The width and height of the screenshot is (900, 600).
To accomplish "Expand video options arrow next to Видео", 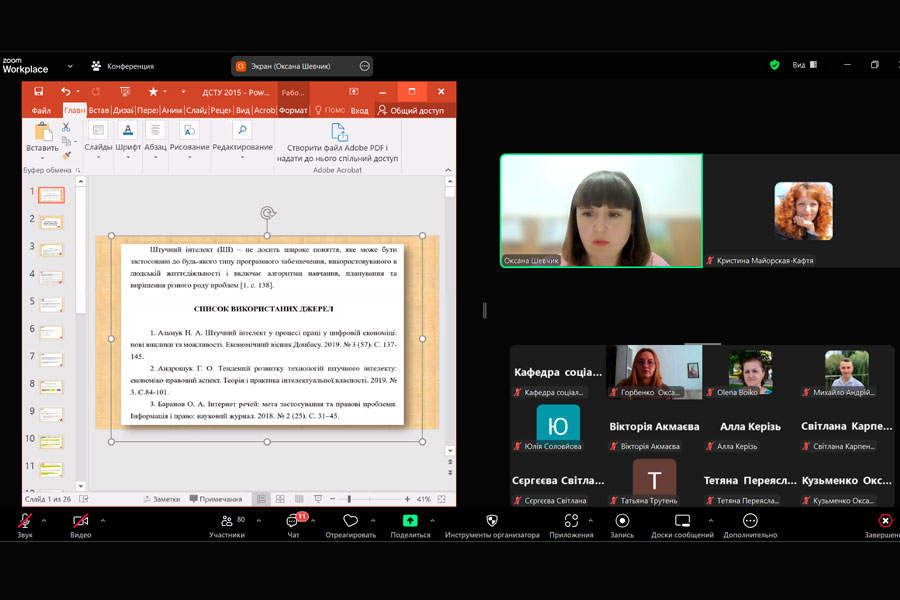I will point(103,520).
